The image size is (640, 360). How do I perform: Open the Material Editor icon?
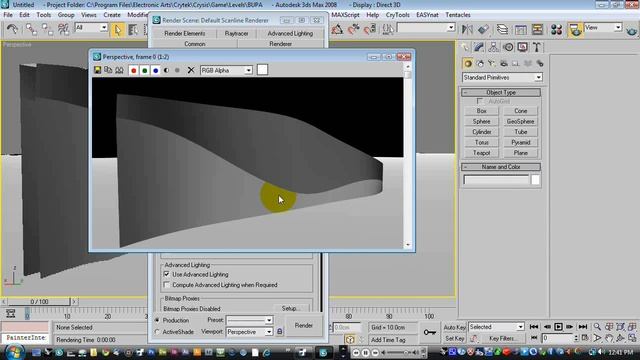click(x=556, y=29)
